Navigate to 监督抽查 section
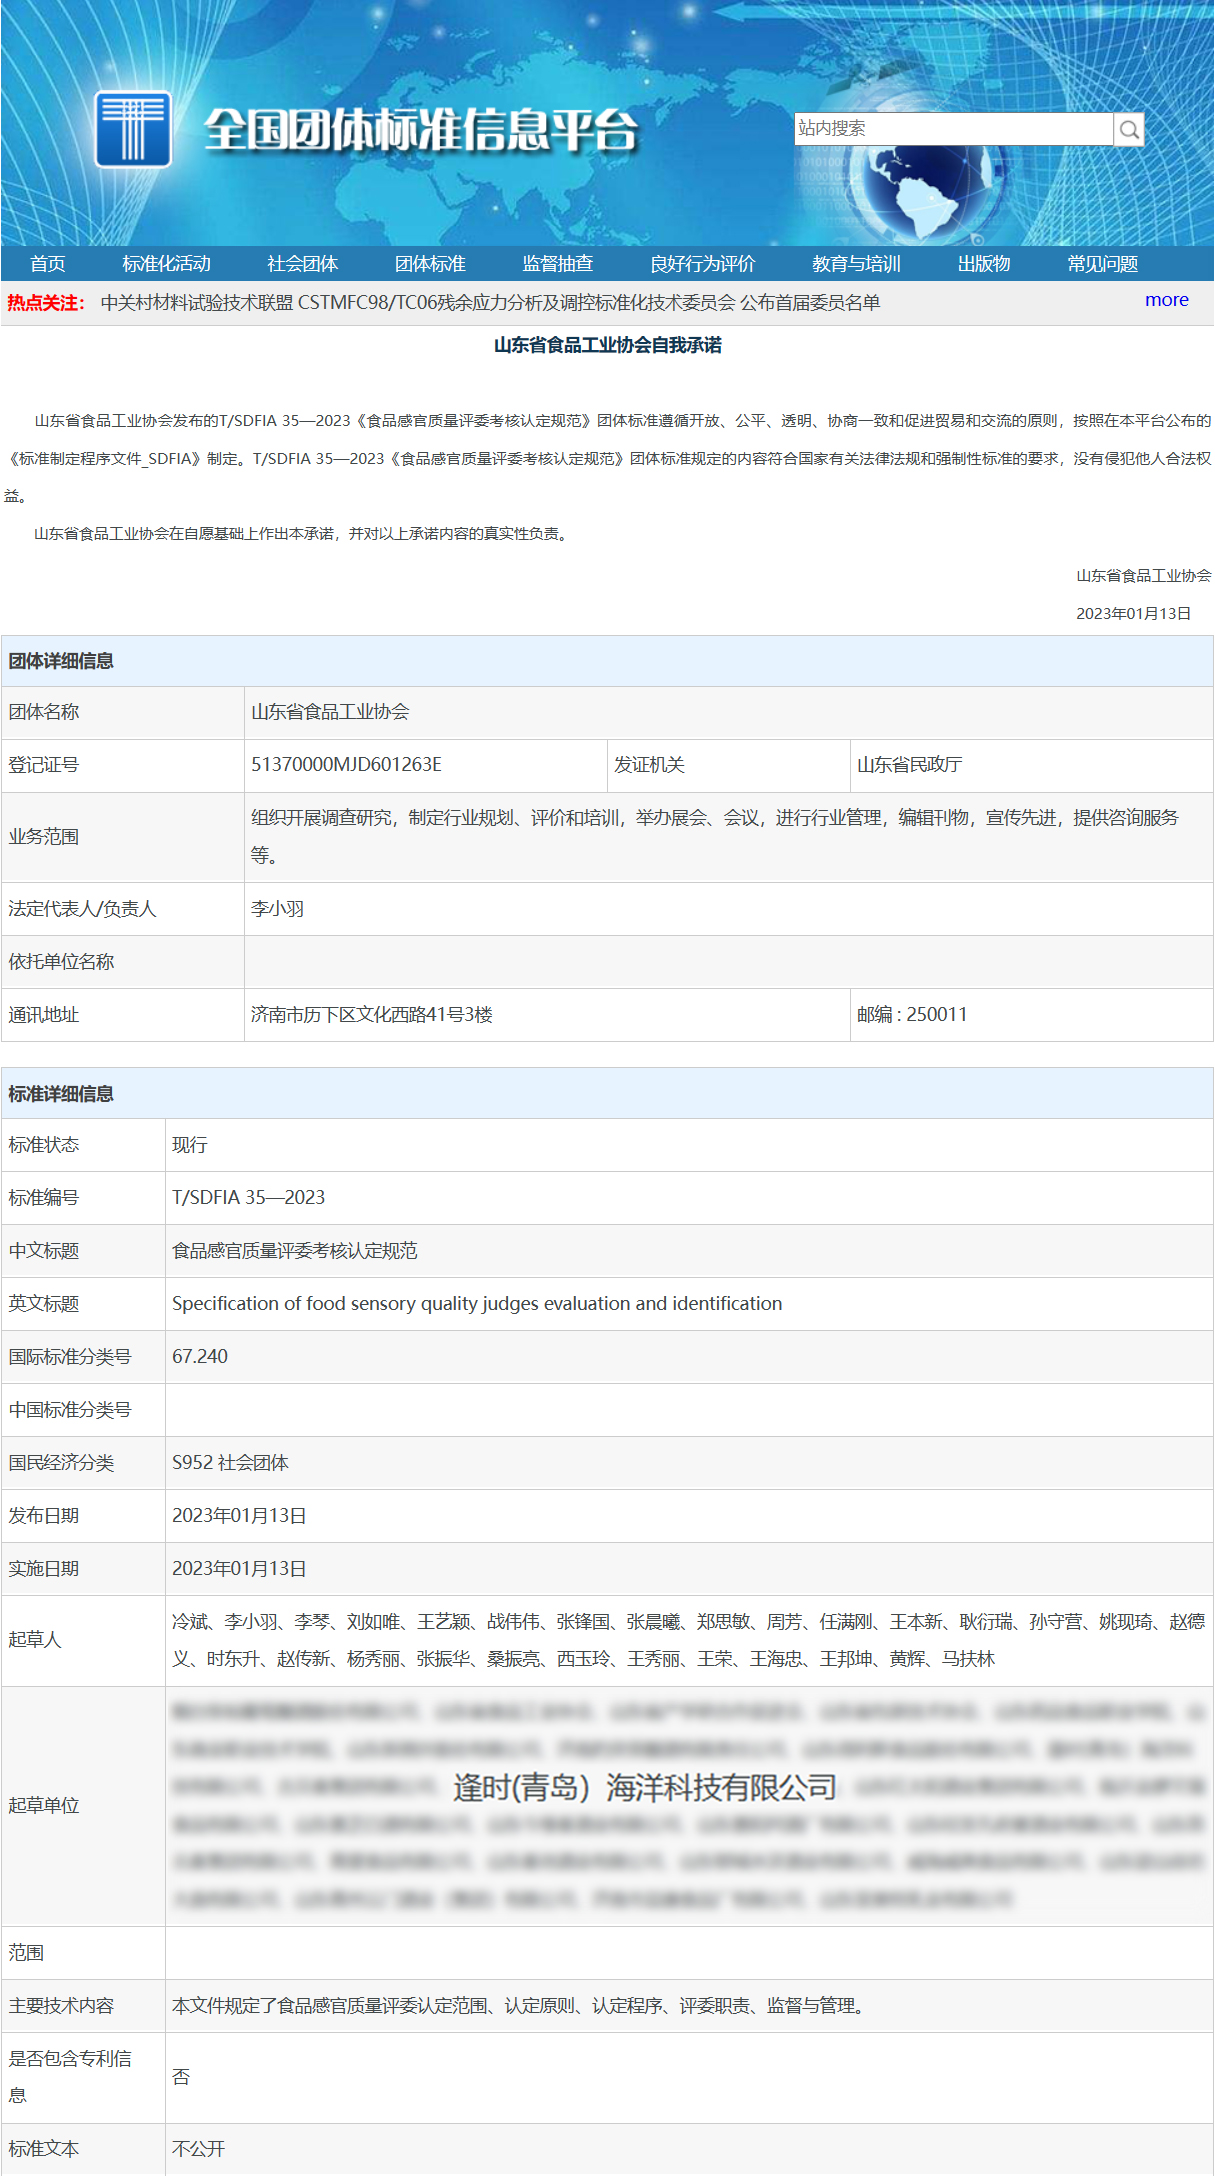1215x2176 pixels. coord(557,264)
